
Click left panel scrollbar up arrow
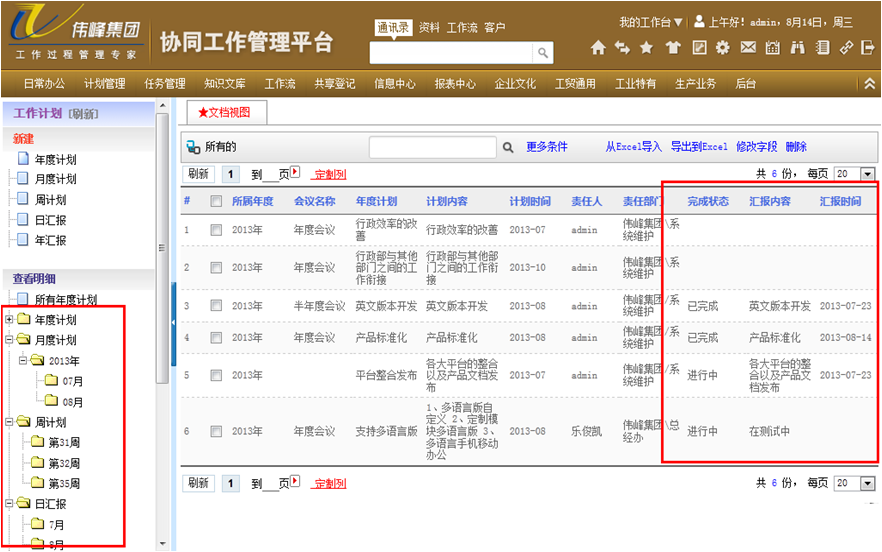pyautogui.click(x=163, y=106)
